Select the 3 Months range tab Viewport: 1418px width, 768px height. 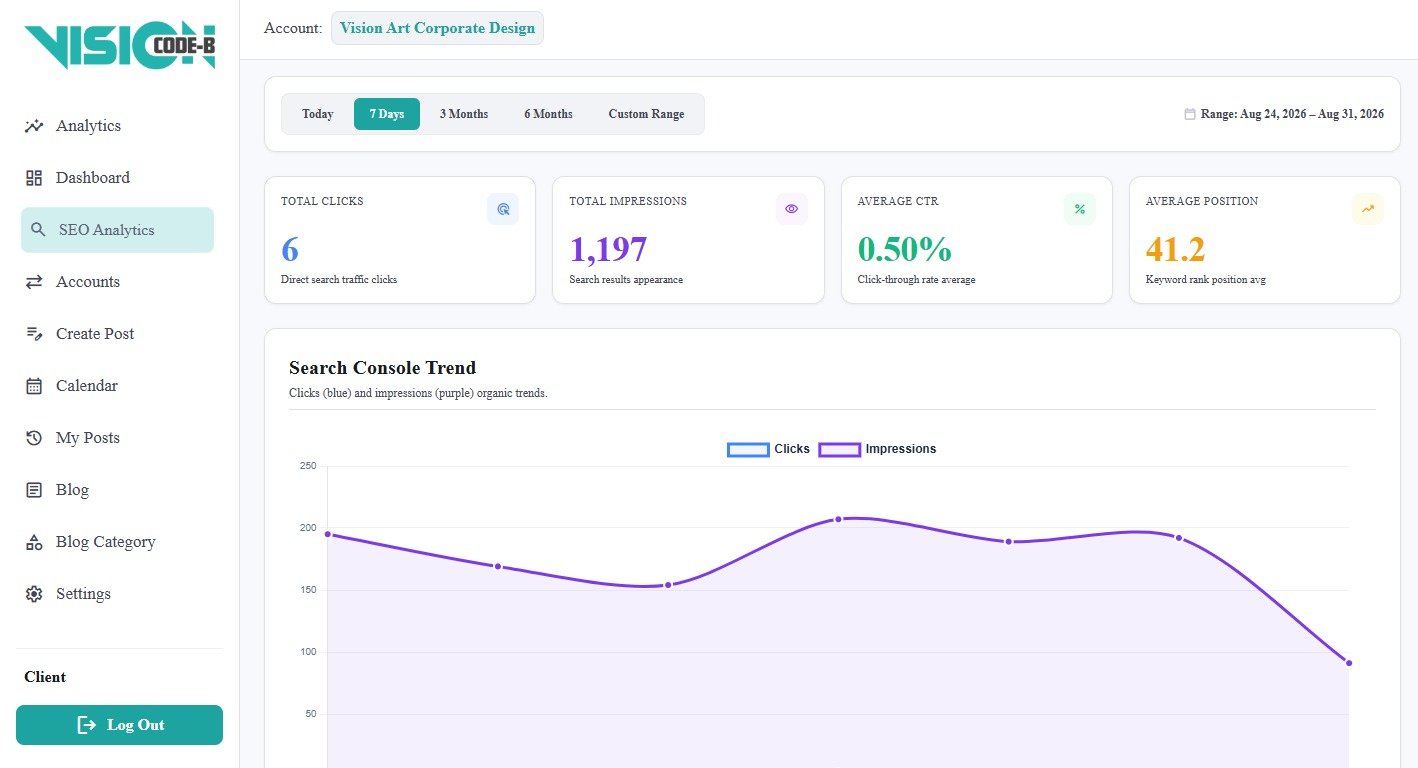click(464, 114)
